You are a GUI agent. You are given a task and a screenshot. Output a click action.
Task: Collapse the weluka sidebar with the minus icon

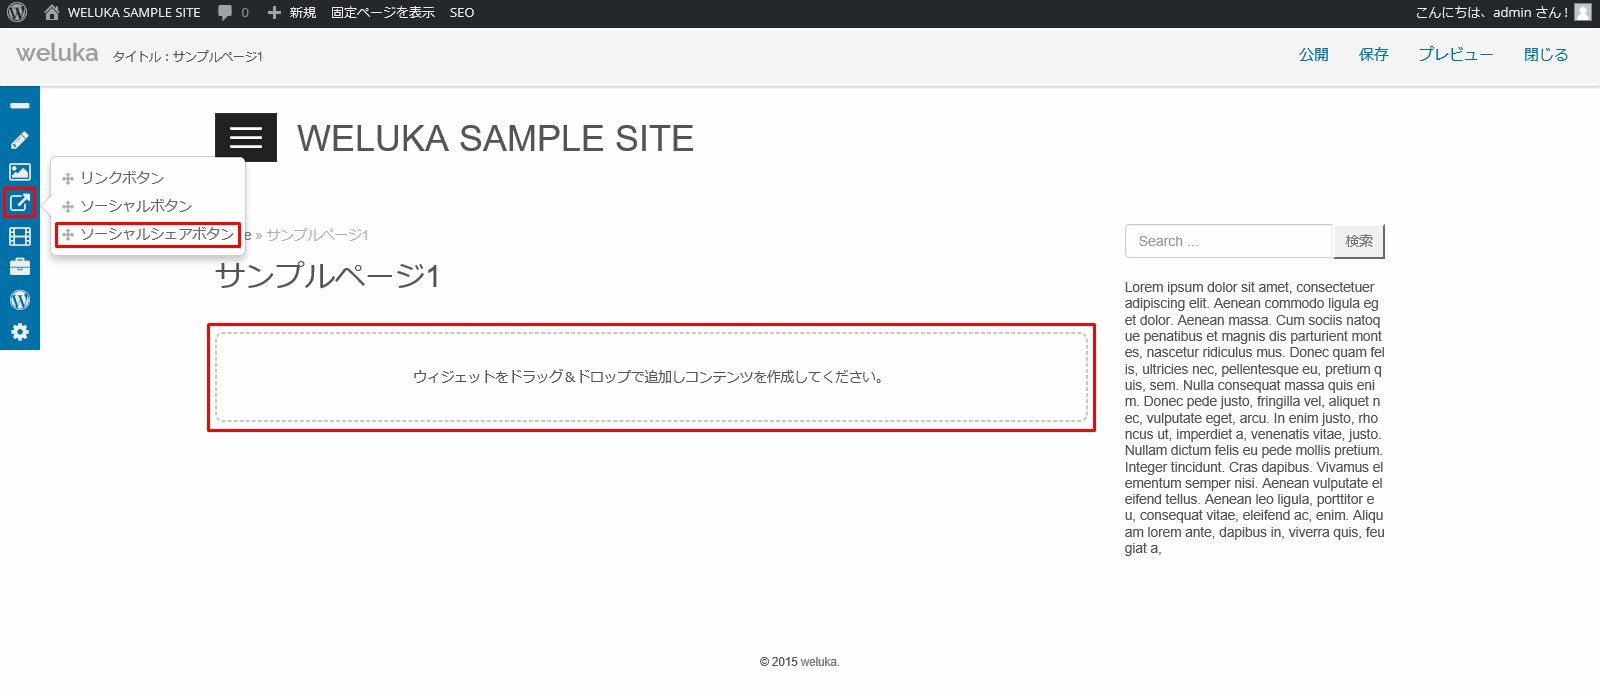point(20,105)
